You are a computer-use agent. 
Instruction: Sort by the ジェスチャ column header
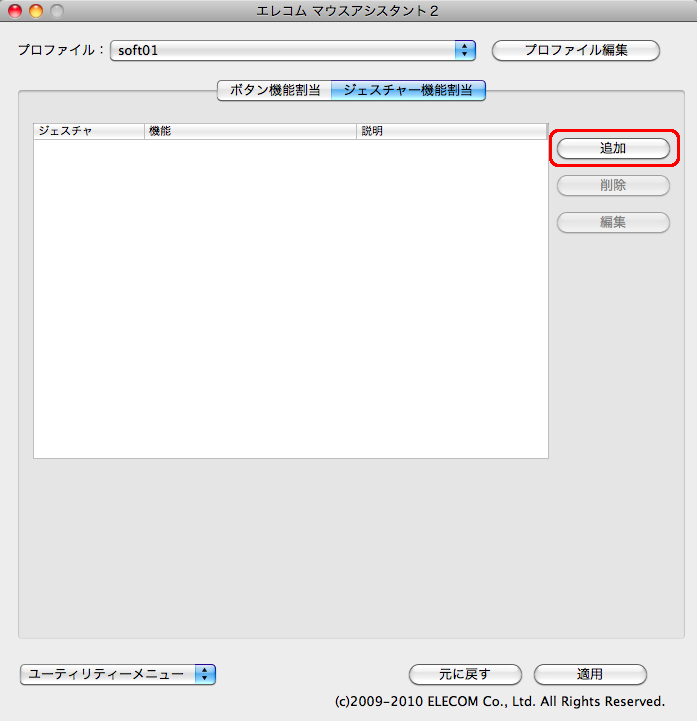(89, 131)
